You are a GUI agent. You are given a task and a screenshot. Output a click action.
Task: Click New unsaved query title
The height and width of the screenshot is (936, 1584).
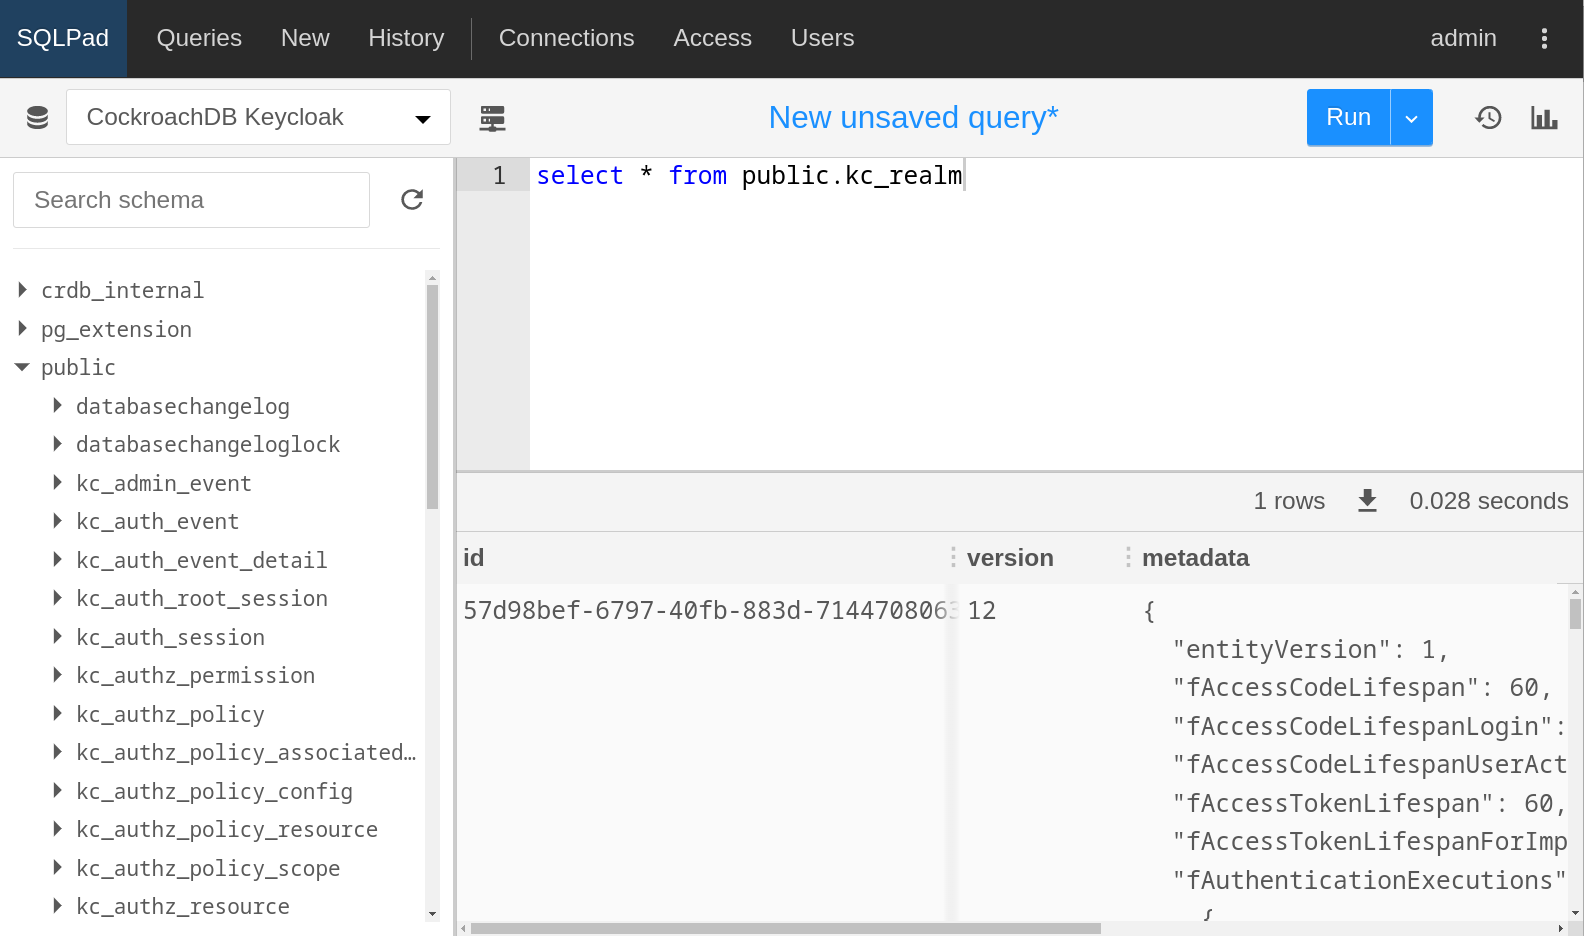(x=913, y=118)
